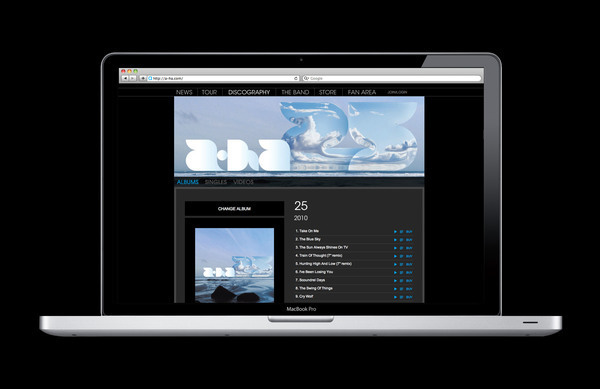
Task: Play track 9 Cry Wolf
Action: click(395, 297)
